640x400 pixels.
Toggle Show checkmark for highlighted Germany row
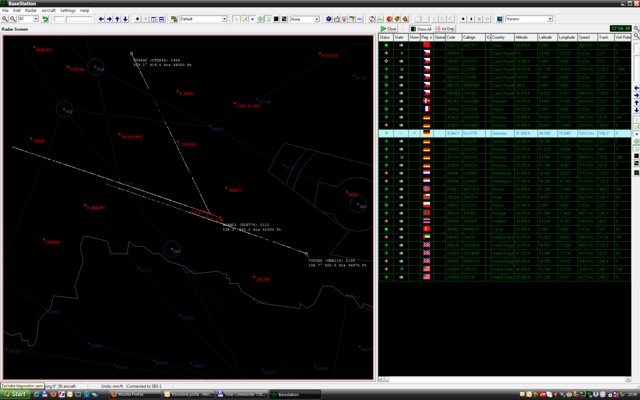click(x=414, y=133)
